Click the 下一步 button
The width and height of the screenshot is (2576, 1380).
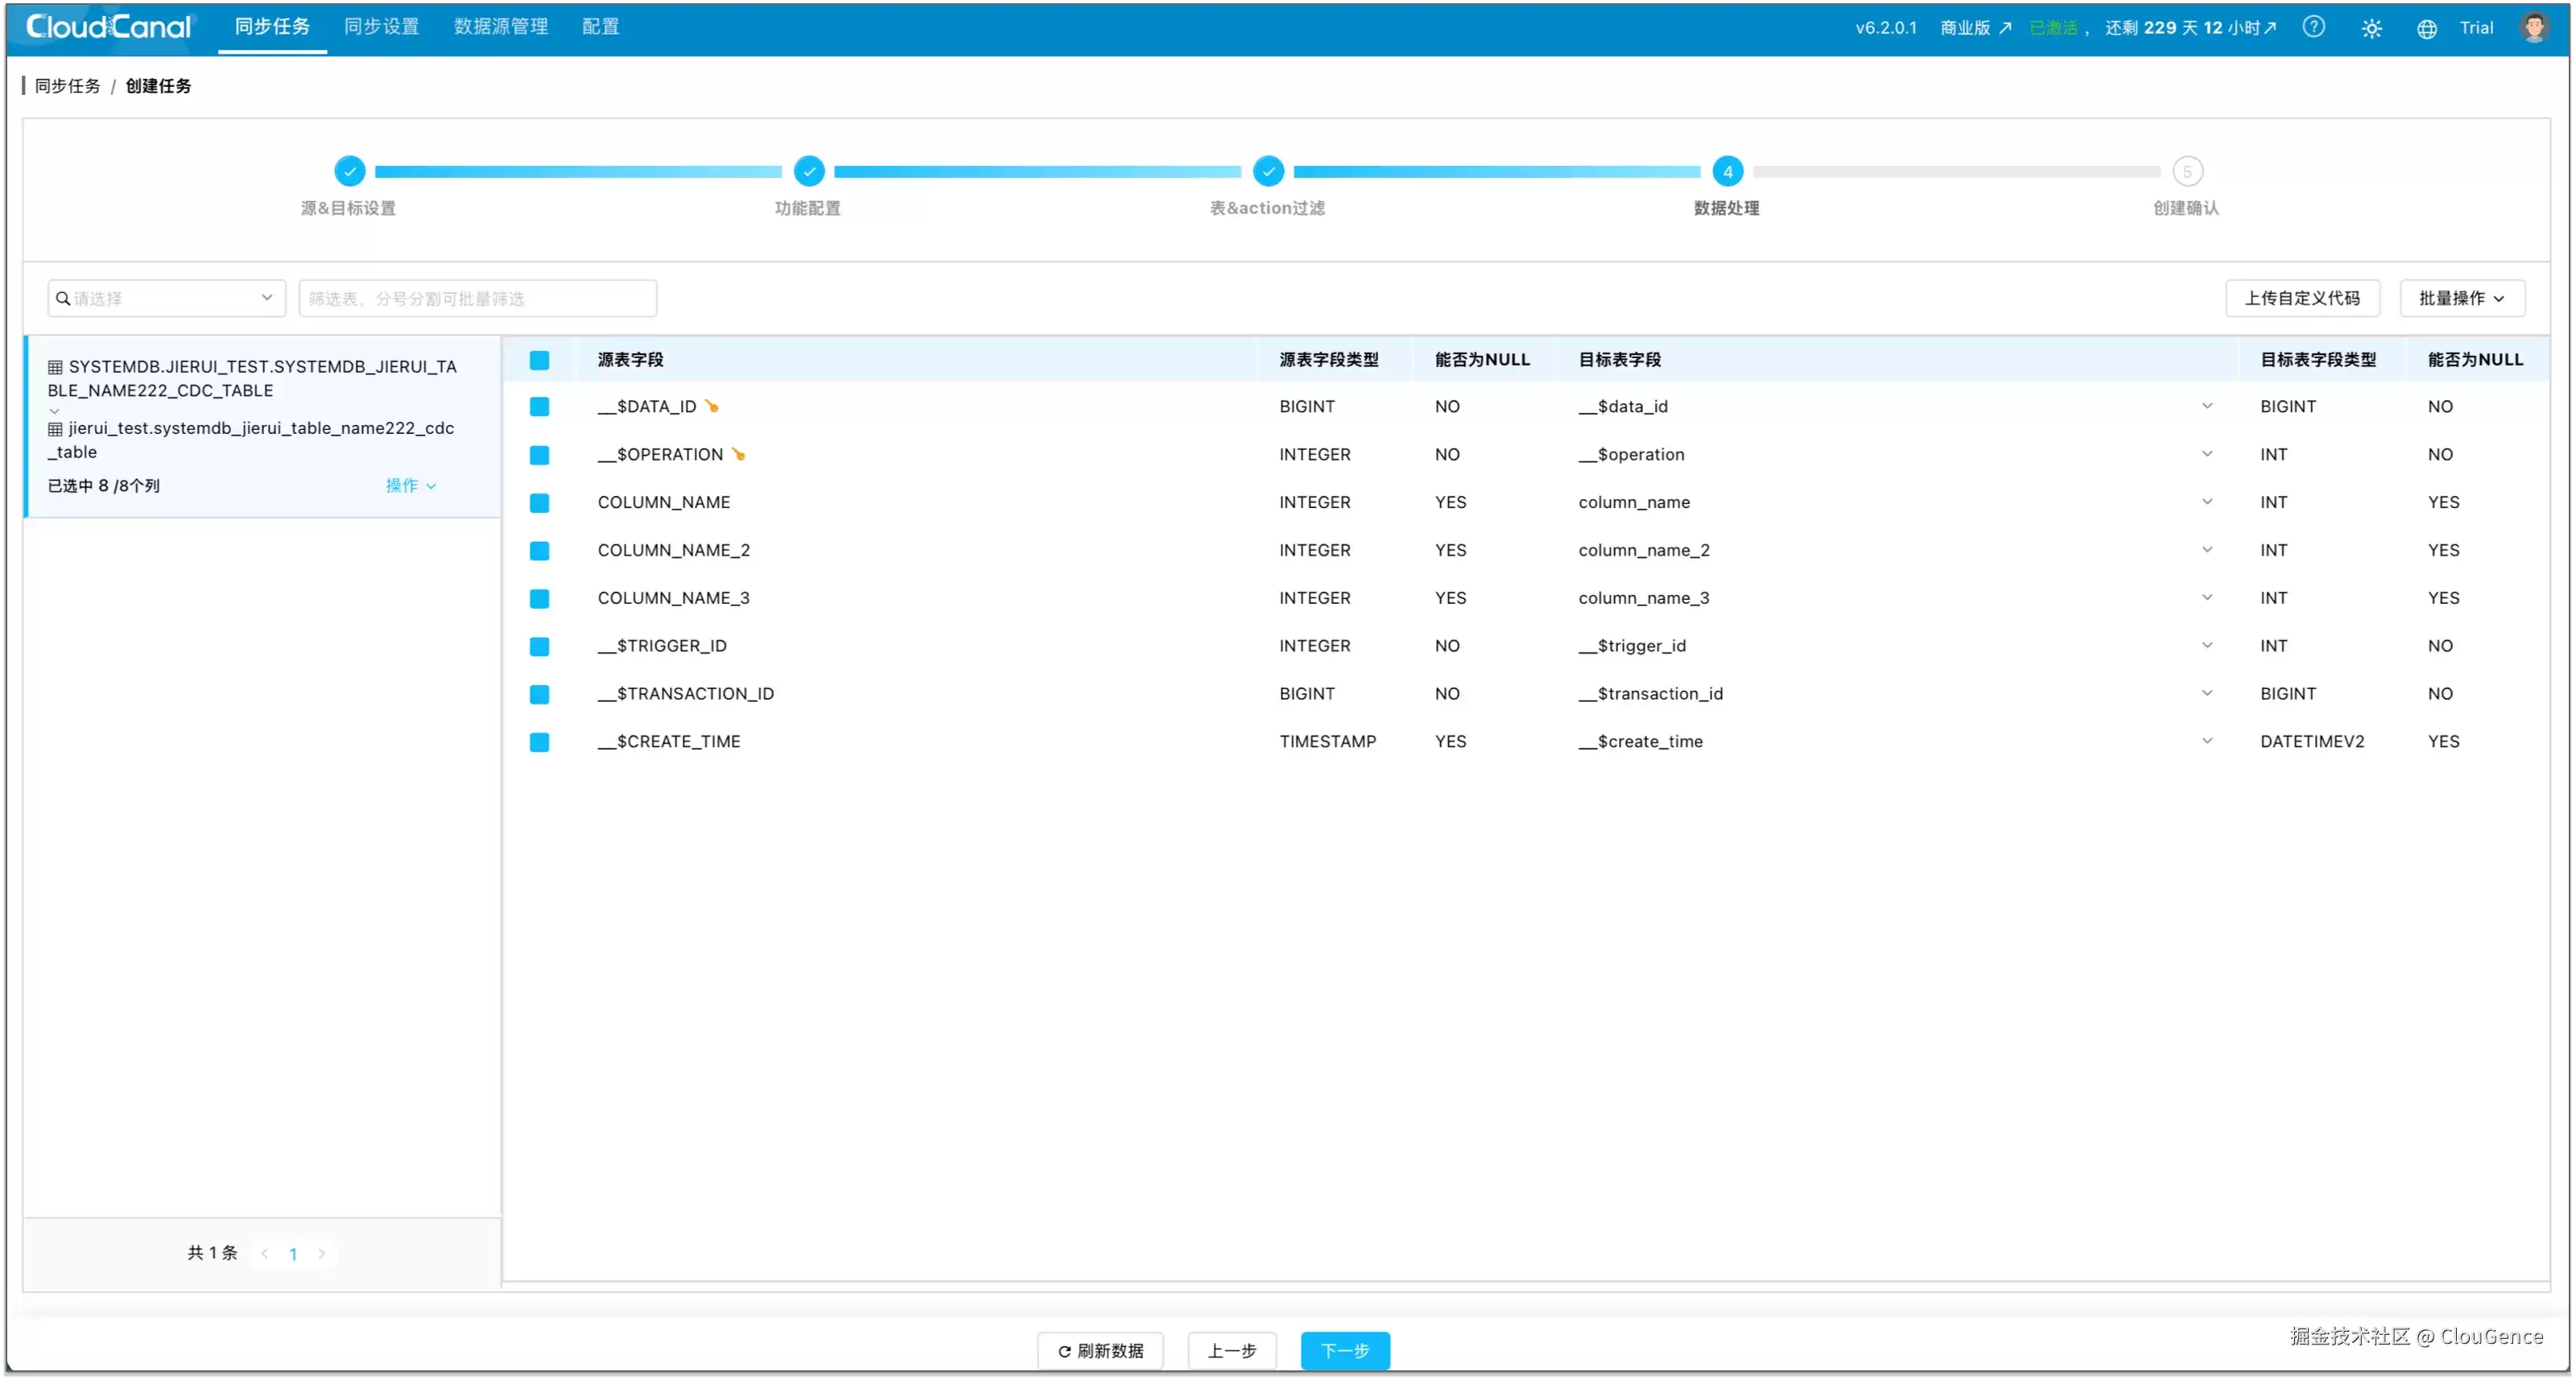tap(1345, 1350)
